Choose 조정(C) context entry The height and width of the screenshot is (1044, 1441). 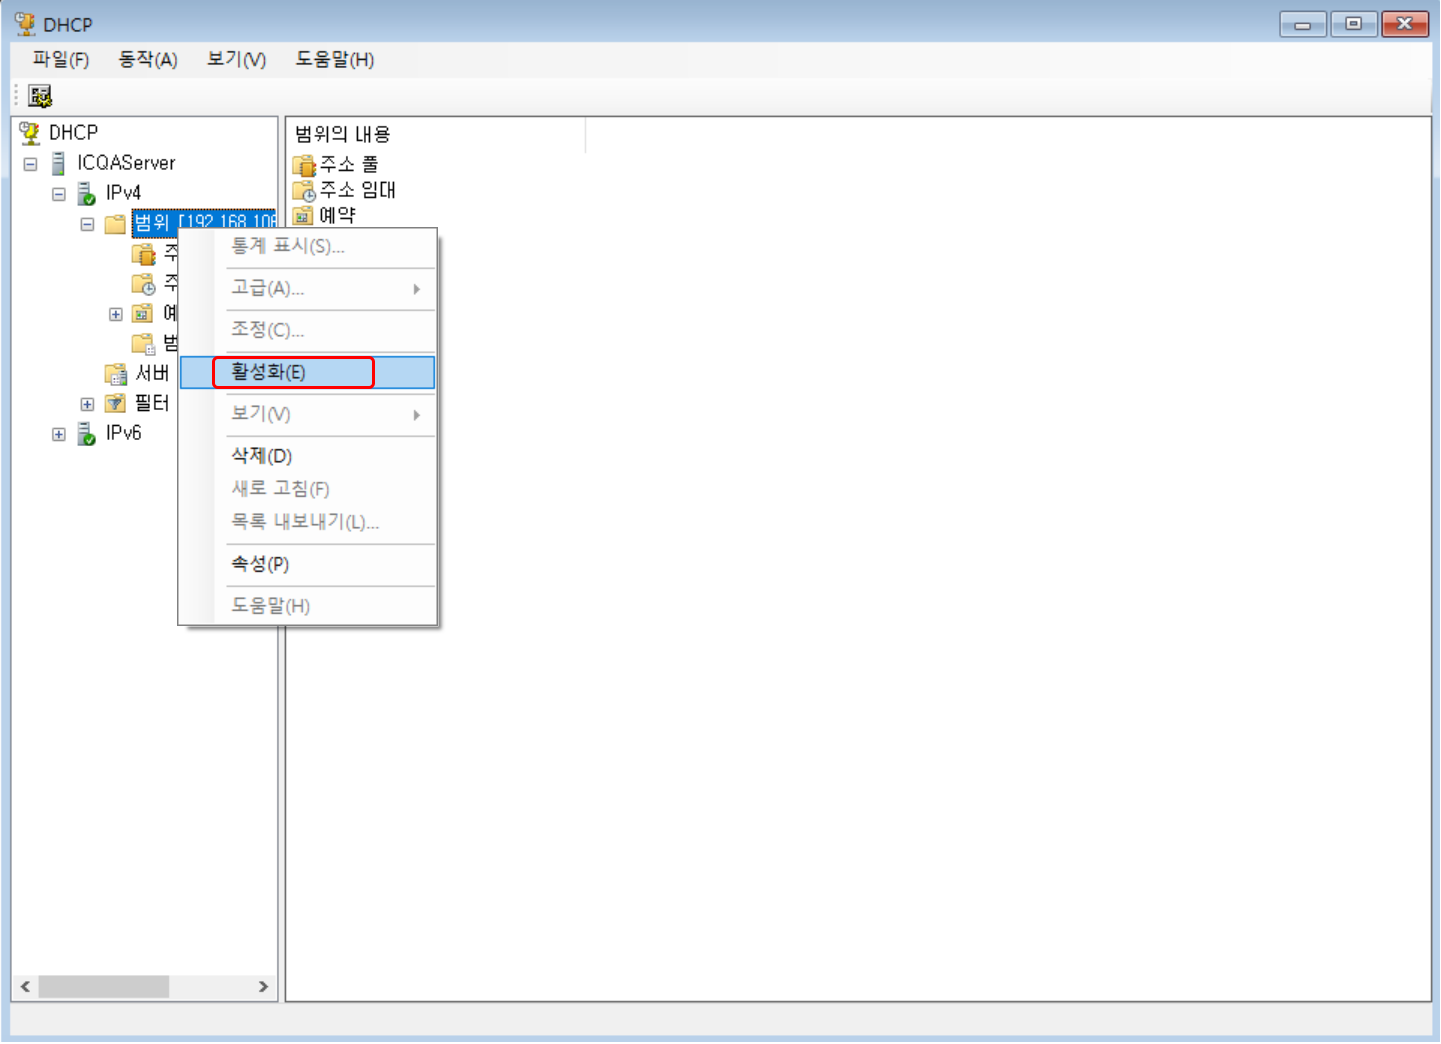(307, 330)
